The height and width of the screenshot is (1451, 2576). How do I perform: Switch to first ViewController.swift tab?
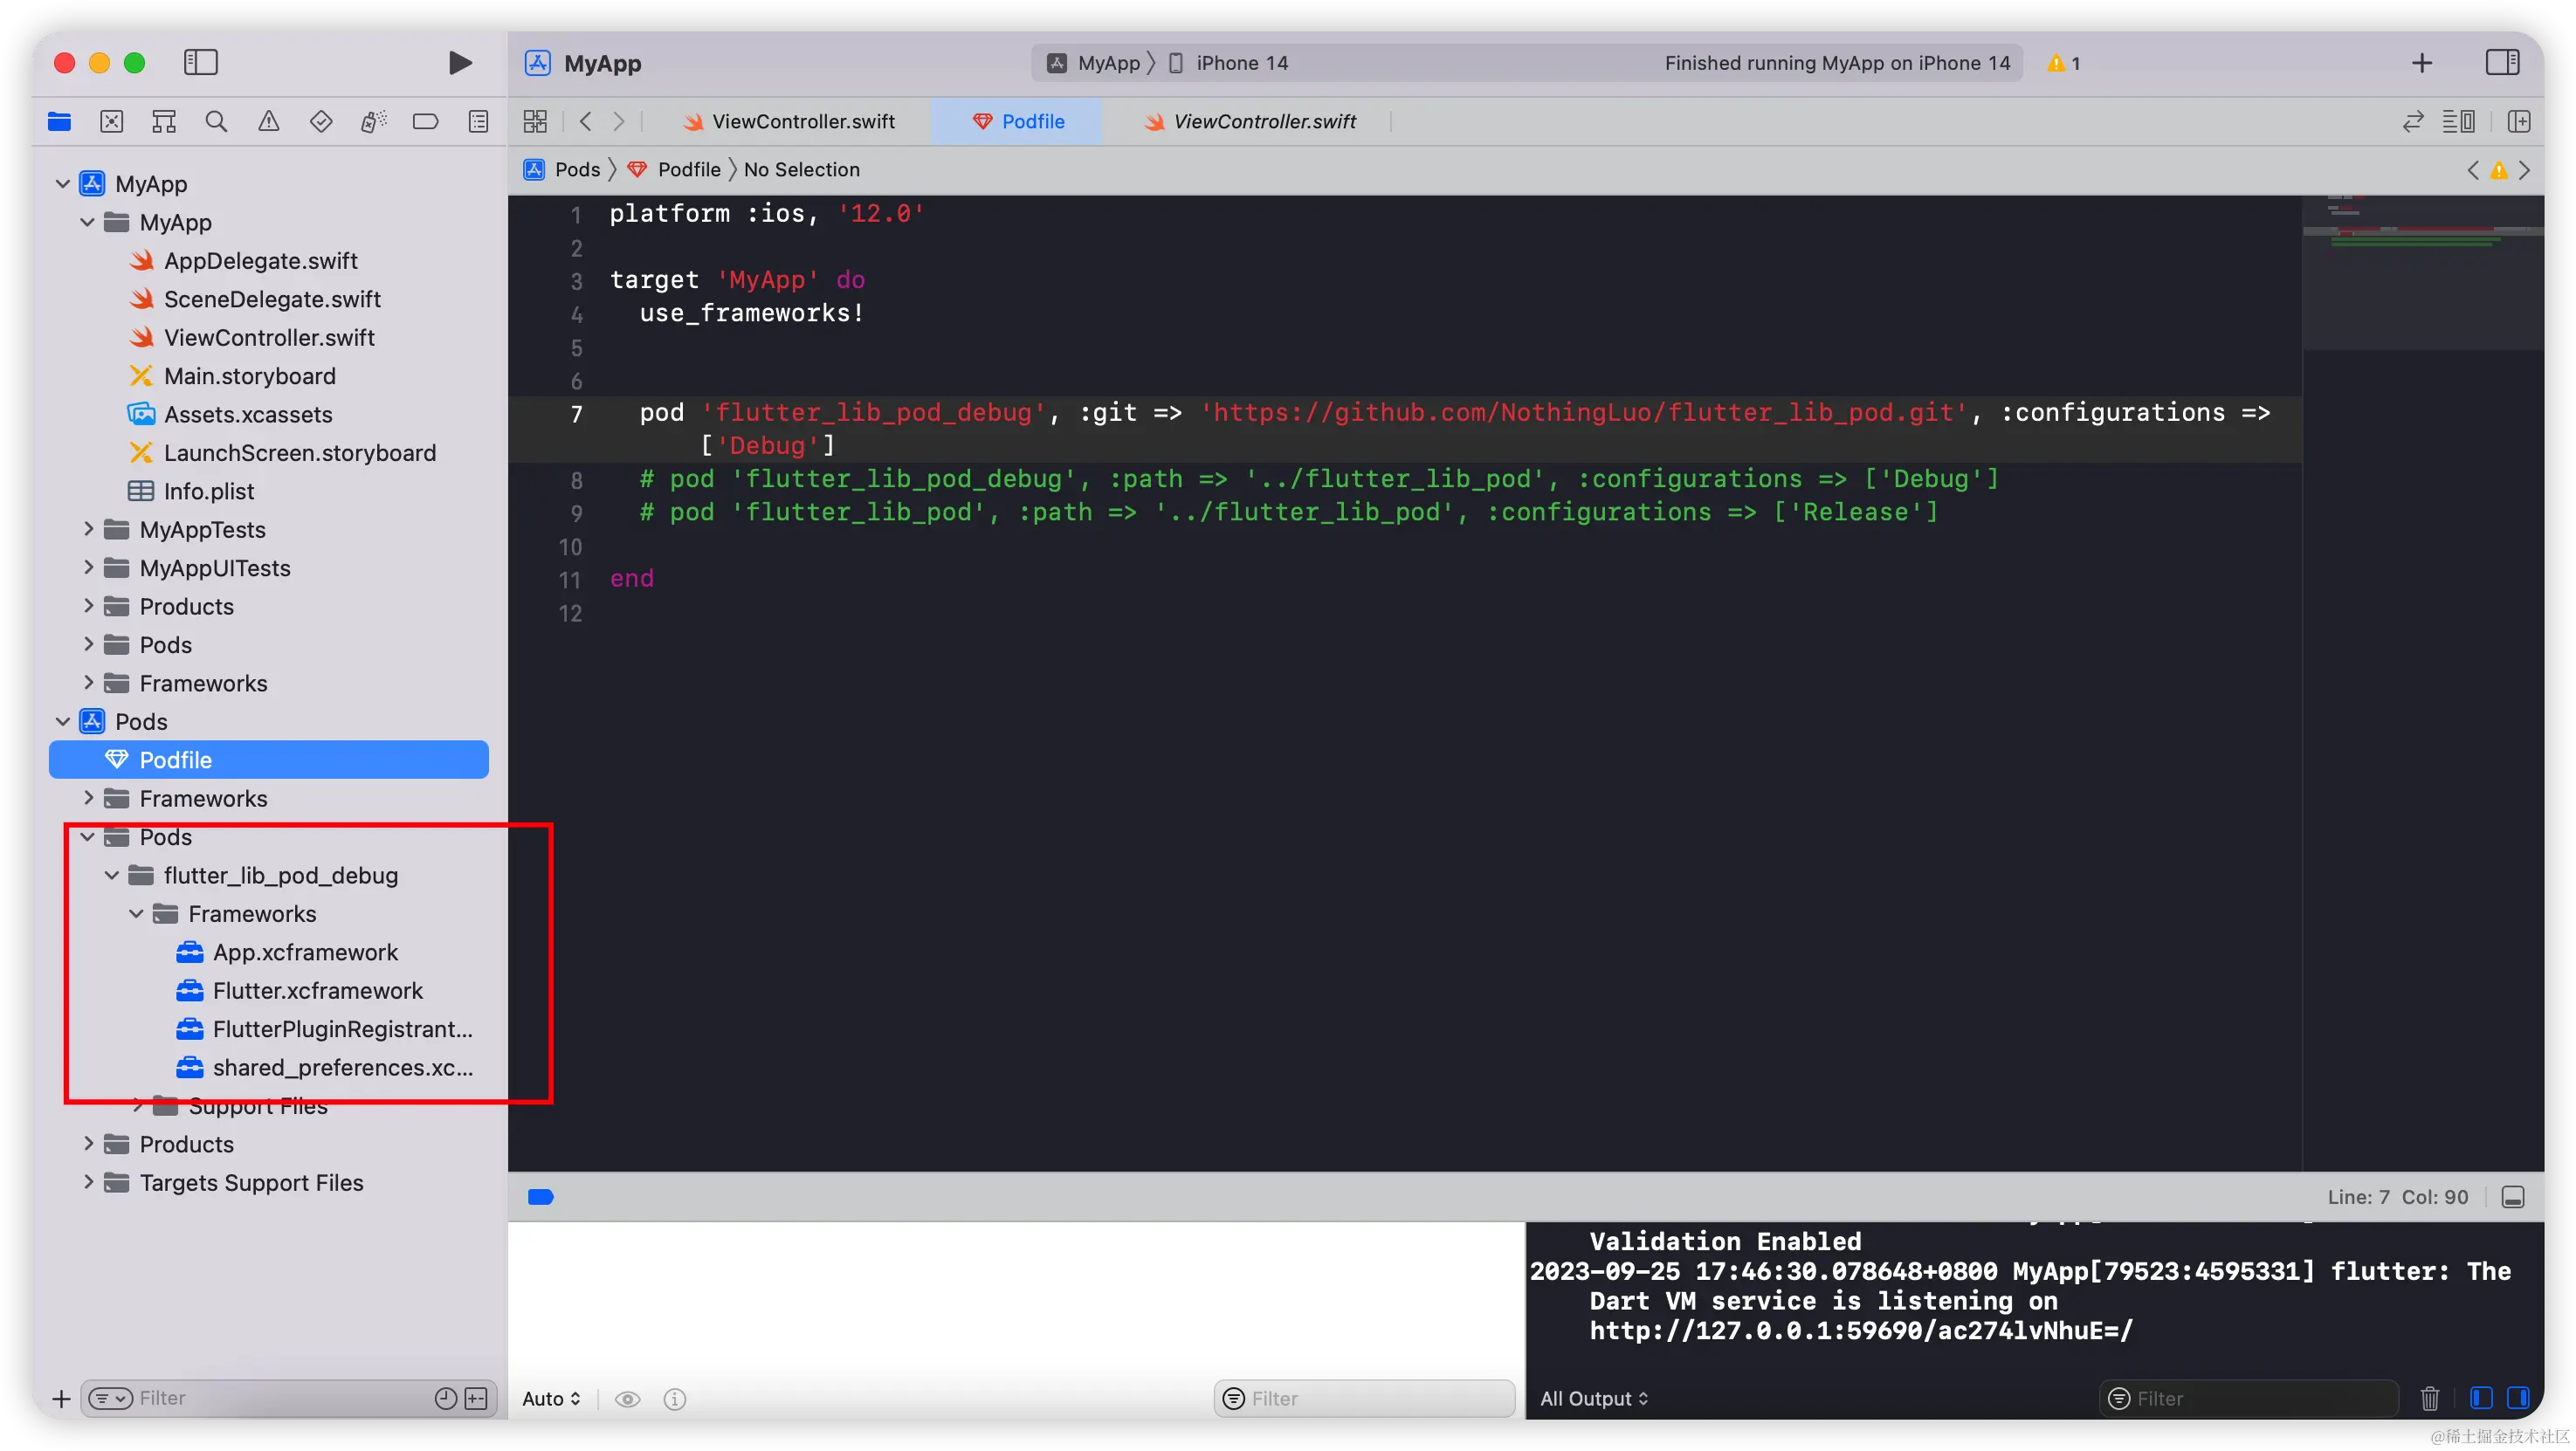(x=790, y=122)
